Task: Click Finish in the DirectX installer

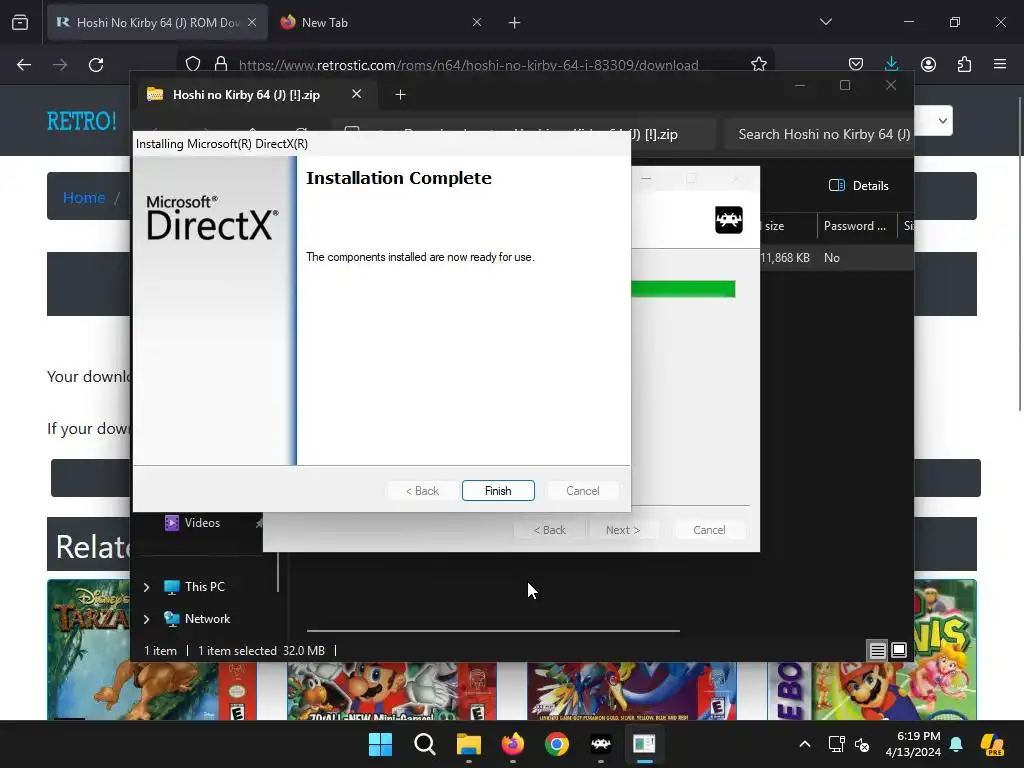Action: [498, 490]
